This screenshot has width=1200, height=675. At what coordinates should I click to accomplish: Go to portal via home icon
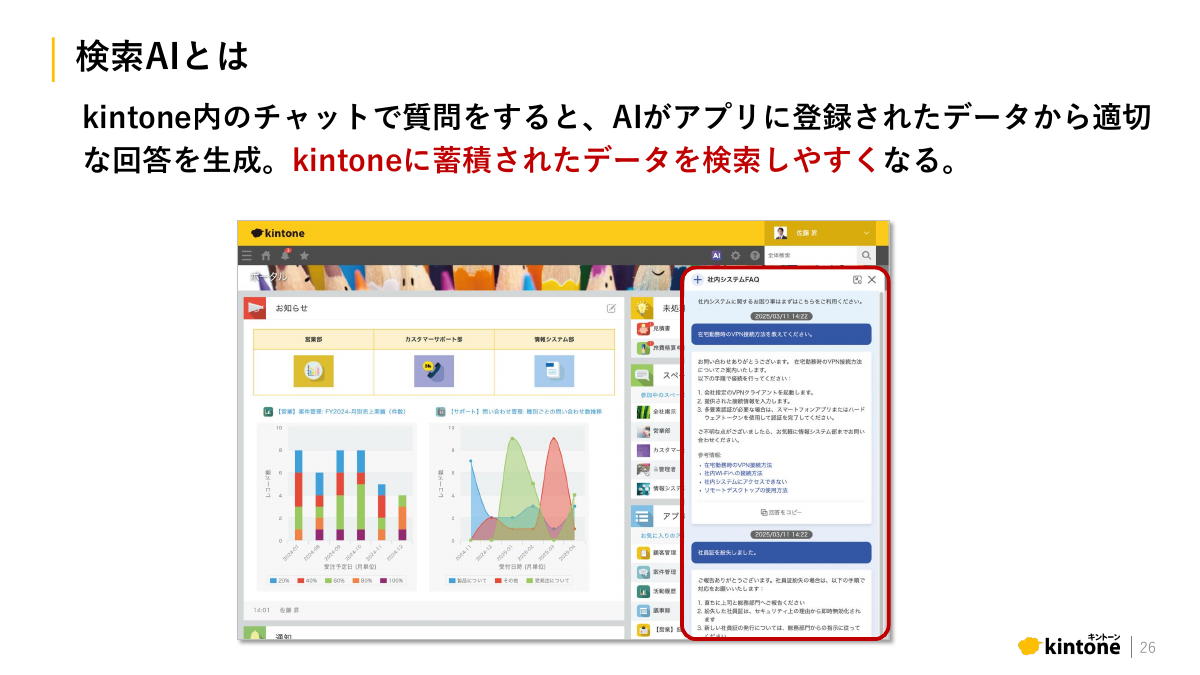pos(266,256)
